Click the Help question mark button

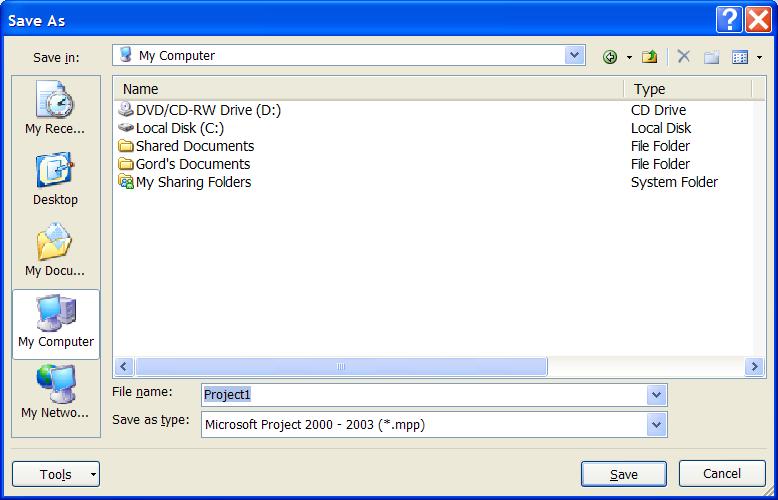coord(729,20)
